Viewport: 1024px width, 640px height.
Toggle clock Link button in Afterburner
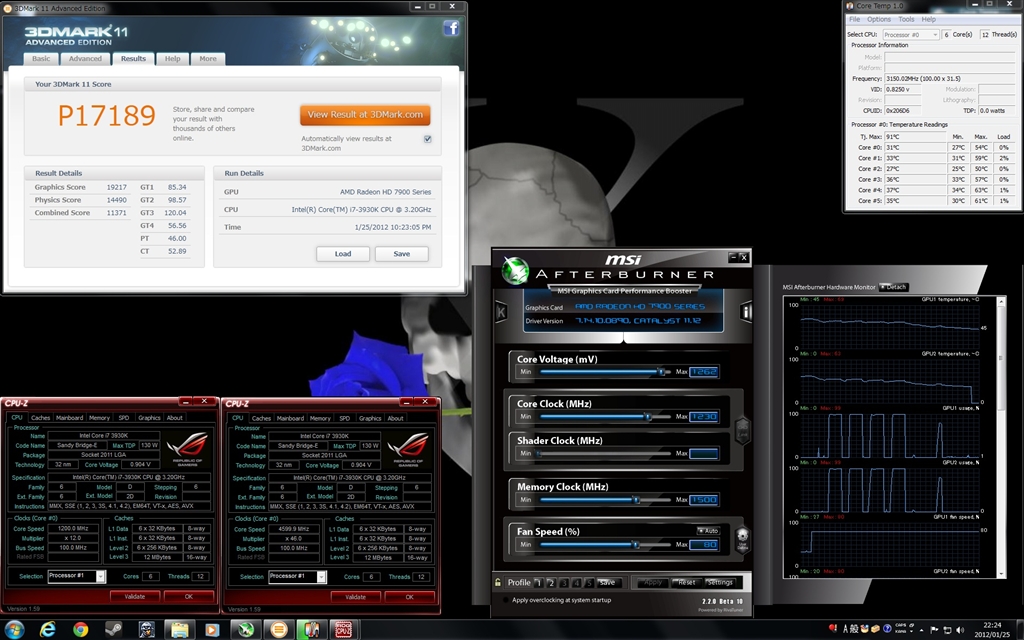(742, 430)
